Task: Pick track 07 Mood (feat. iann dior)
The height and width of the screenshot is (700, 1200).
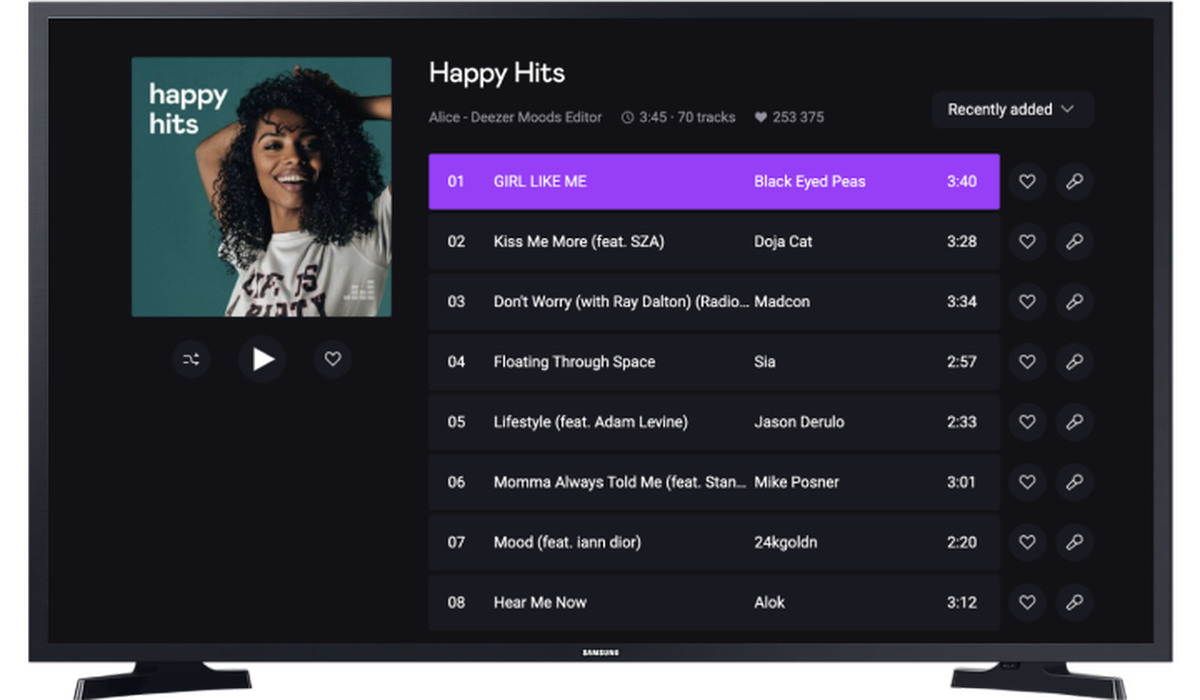Action: point(714,542)
